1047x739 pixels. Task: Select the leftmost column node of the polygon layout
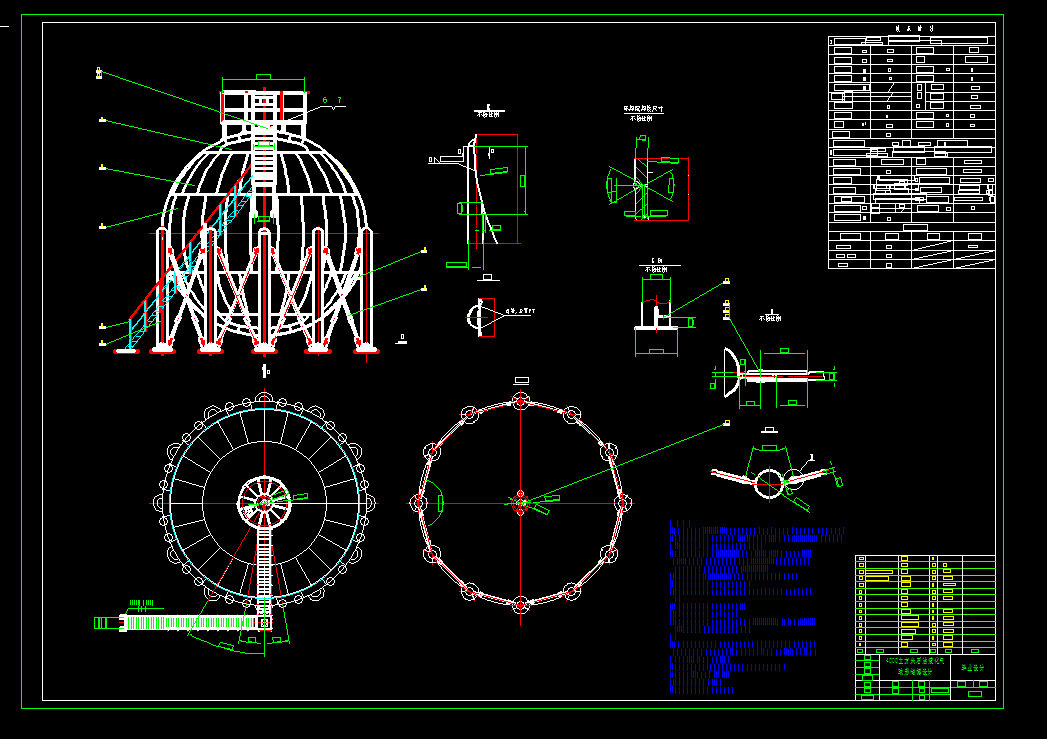pos(418,501)
